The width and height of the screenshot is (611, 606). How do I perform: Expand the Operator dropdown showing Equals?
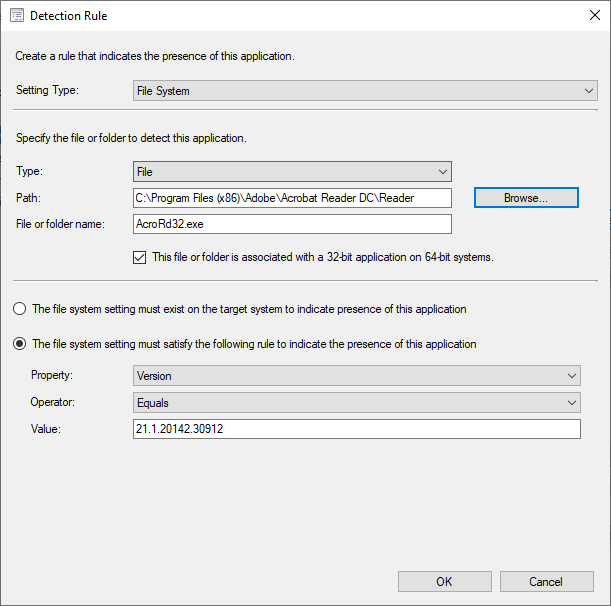[x=357, y=403]
